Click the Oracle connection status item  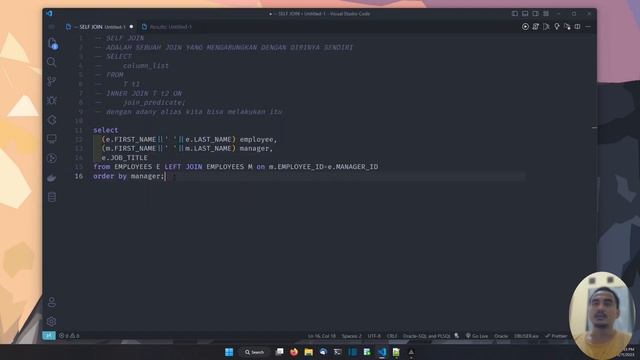point(501,336)
